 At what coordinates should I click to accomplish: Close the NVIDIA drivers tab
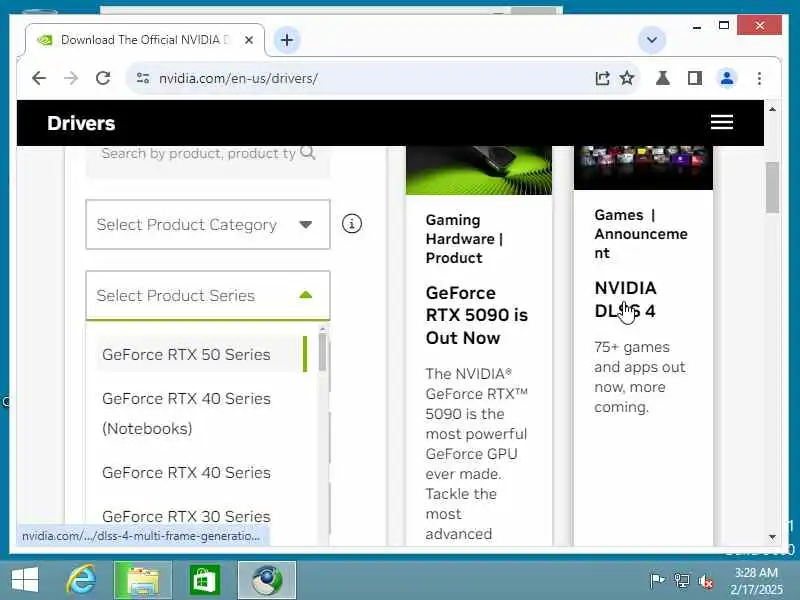[x=249, y=40]
